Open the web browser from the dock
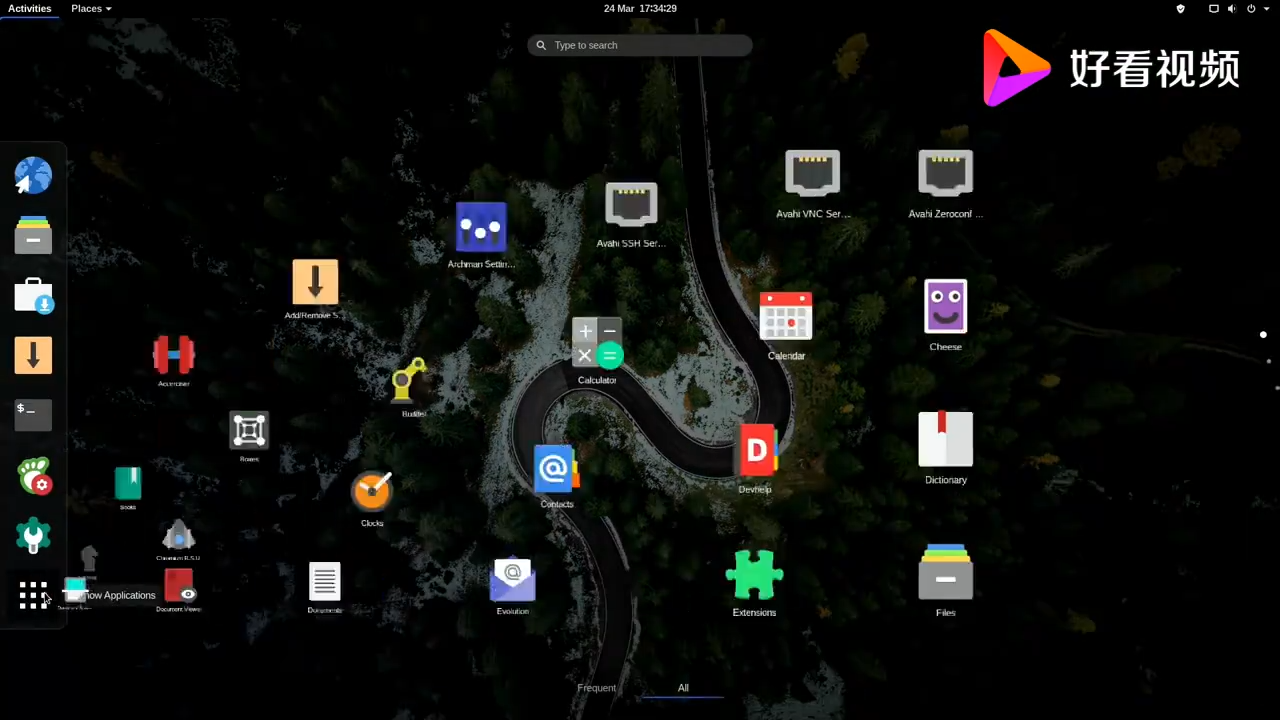1280x720 pixels. pyautogui.click(x=33, y=176)
